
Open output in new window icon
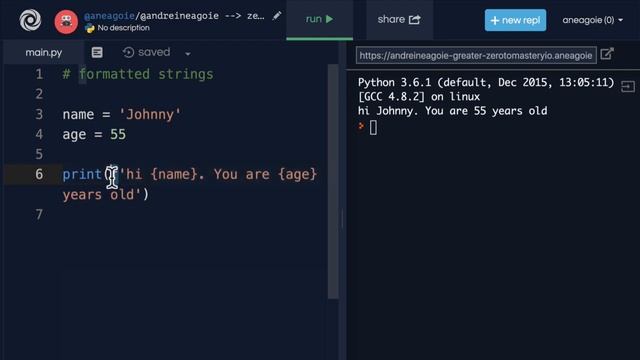[x=607, y=53]
